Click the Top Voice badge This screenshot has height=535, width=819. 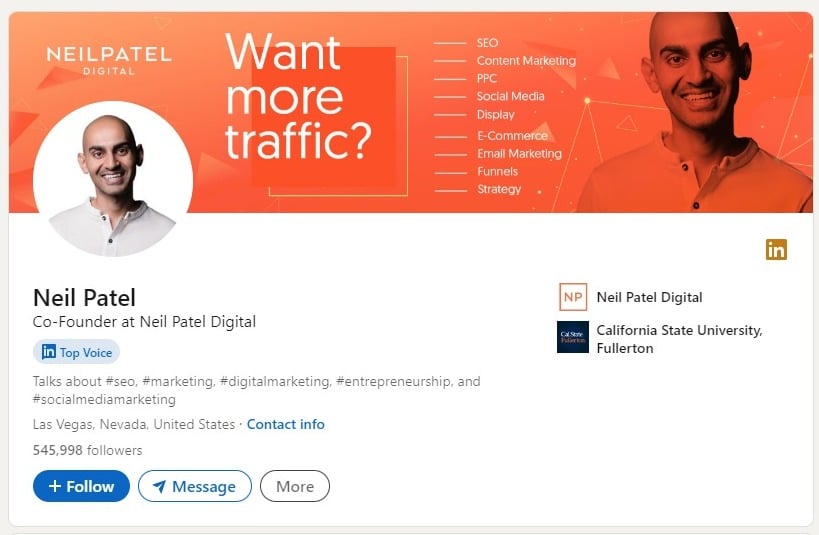point(76,352)
